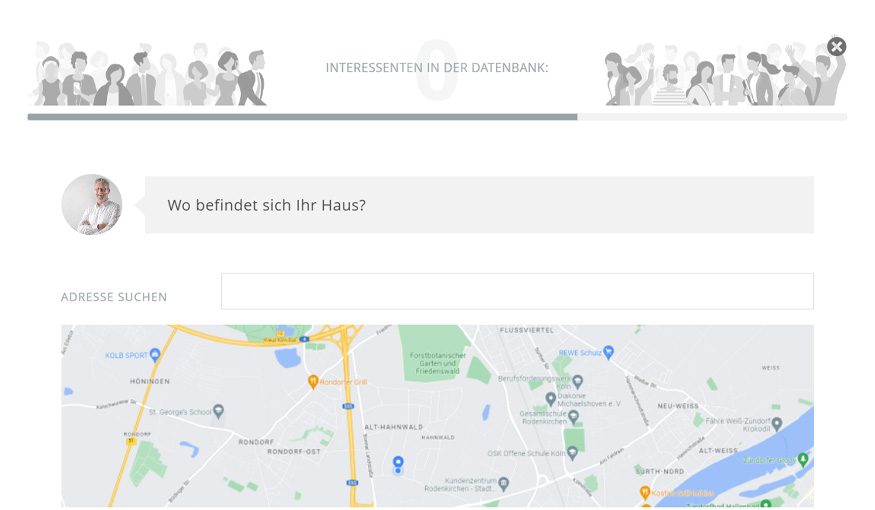Click the Forstbotanischer Garten und Friedenswald label
The height and width of the screenshot is (510, 875).
438,363
